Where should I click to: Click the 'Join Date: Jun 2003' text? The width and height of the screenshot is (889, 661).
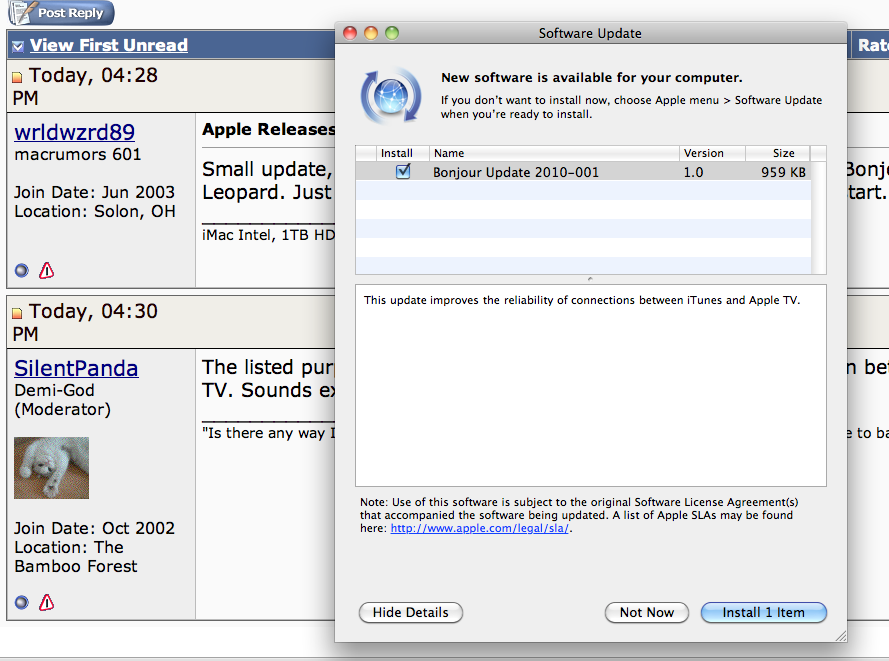coord(94,192)
